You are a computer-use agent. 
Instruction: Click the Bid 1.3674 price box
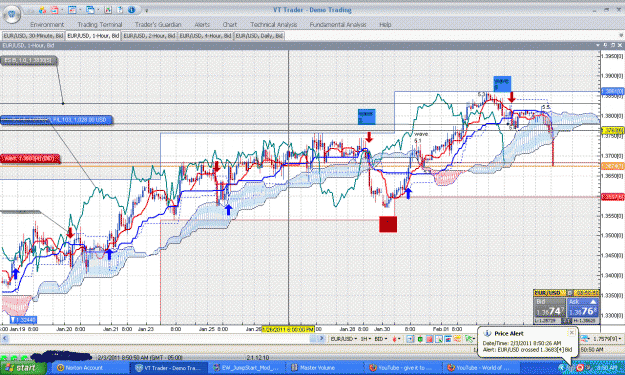(549, 308)
